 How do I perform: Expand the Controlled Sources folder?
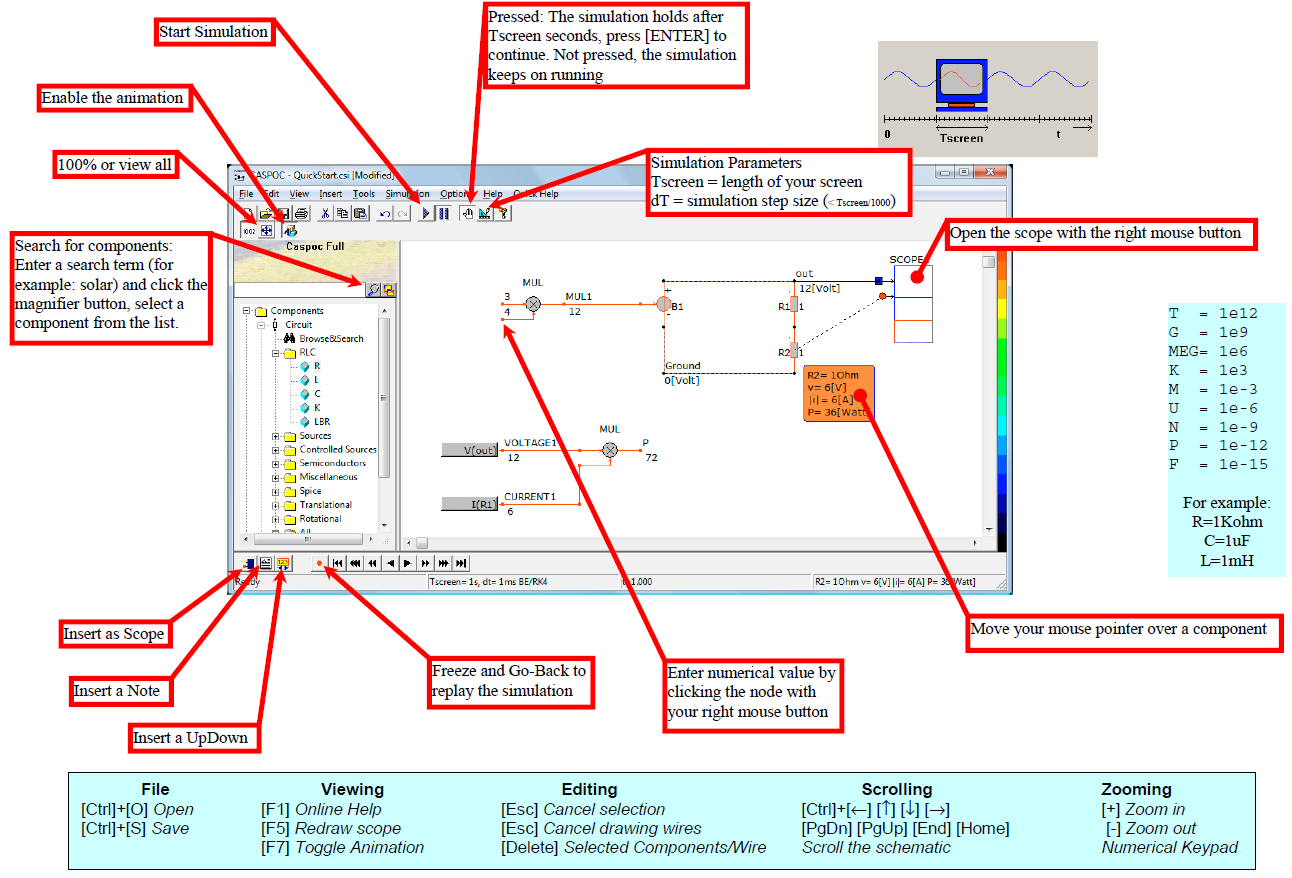coord(276,450)
